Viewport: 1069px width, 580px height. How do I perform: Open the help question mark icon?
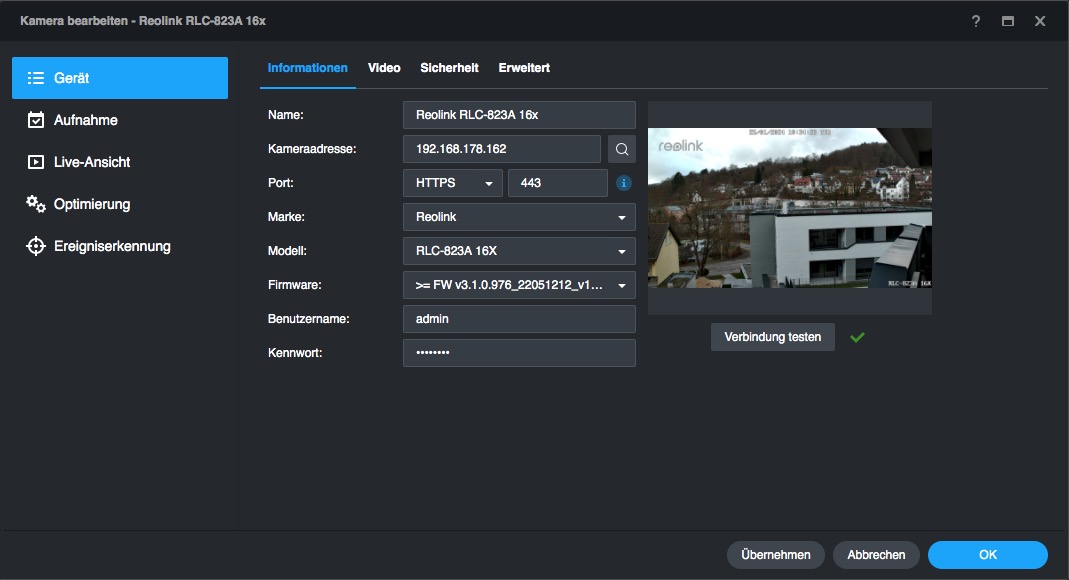(x=976, y=21)
